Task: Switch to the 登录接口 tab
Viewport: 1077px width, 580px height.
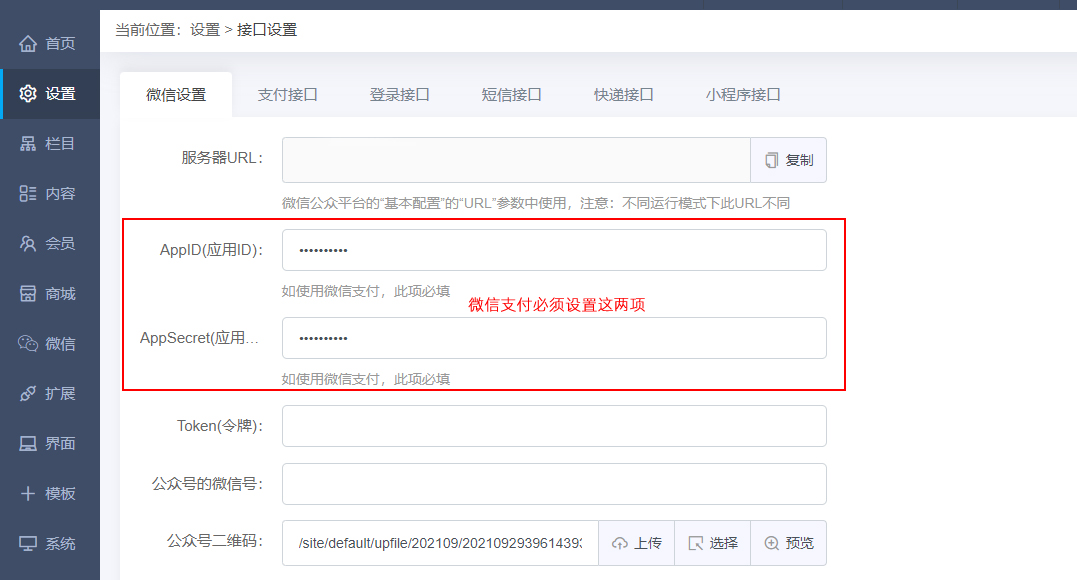Action: tap(400, 95)
